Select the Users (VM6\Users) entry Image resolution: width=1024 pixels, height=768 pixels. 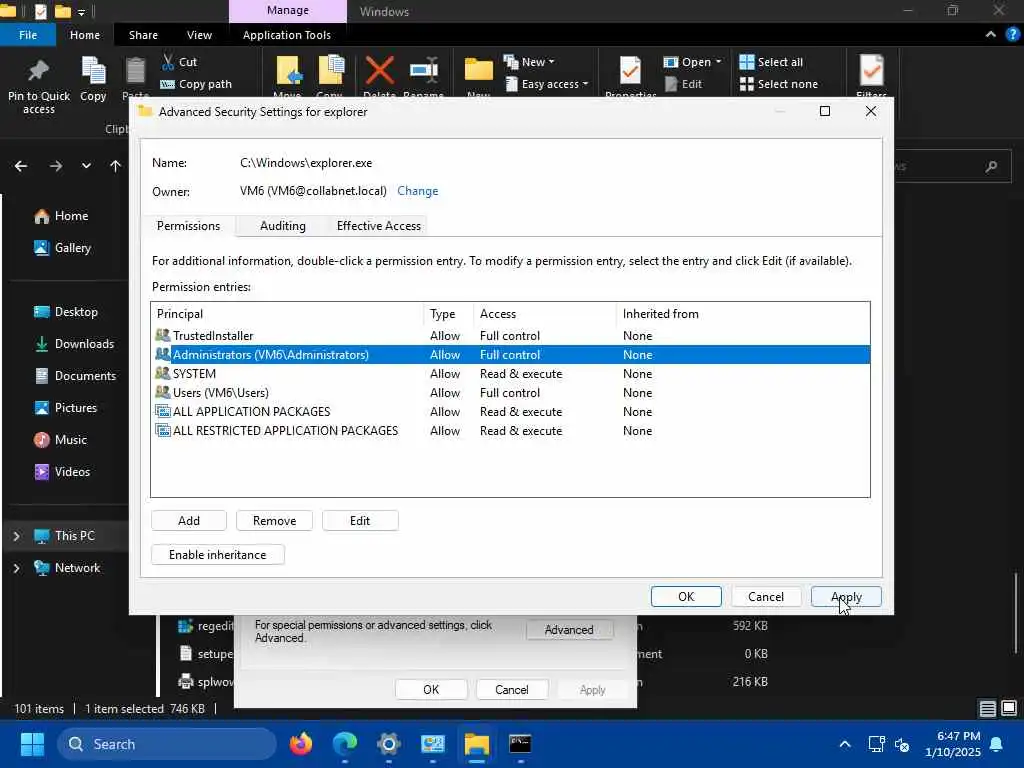510,392
